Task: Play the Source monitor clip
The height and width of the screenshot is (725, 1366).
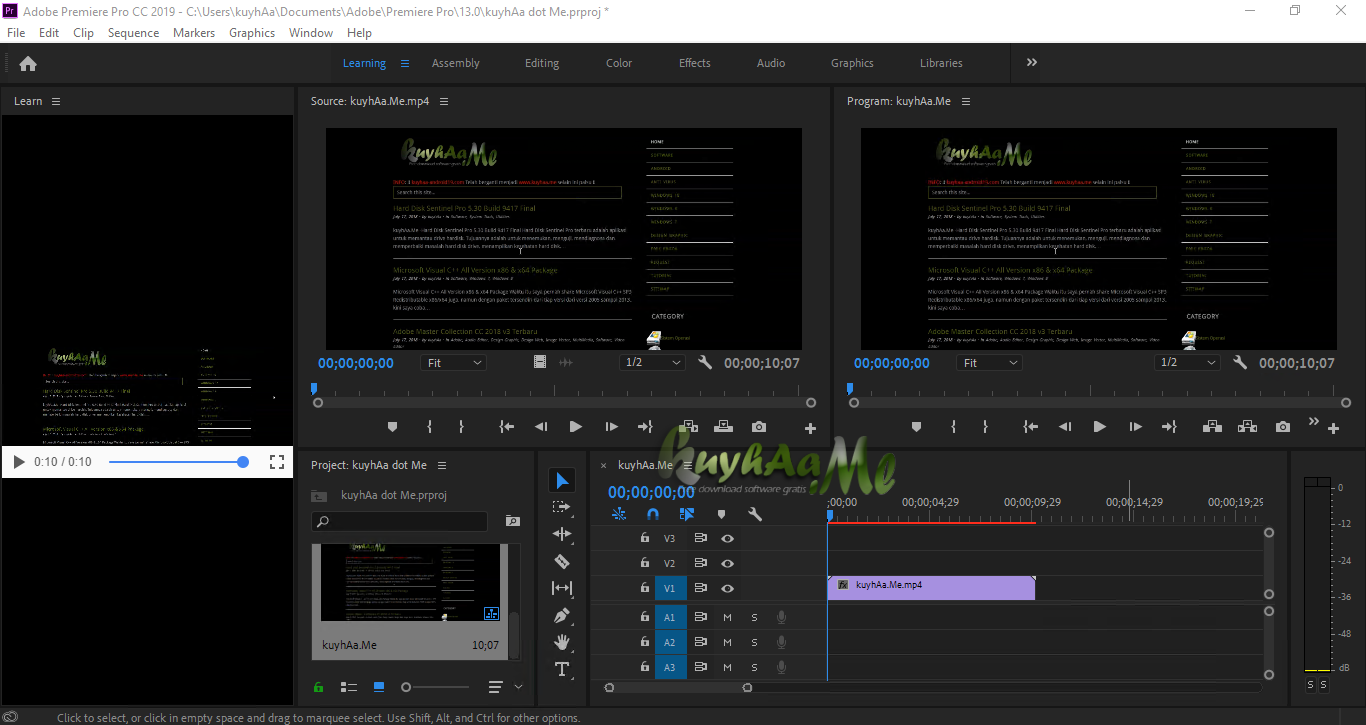Action: 575,427
